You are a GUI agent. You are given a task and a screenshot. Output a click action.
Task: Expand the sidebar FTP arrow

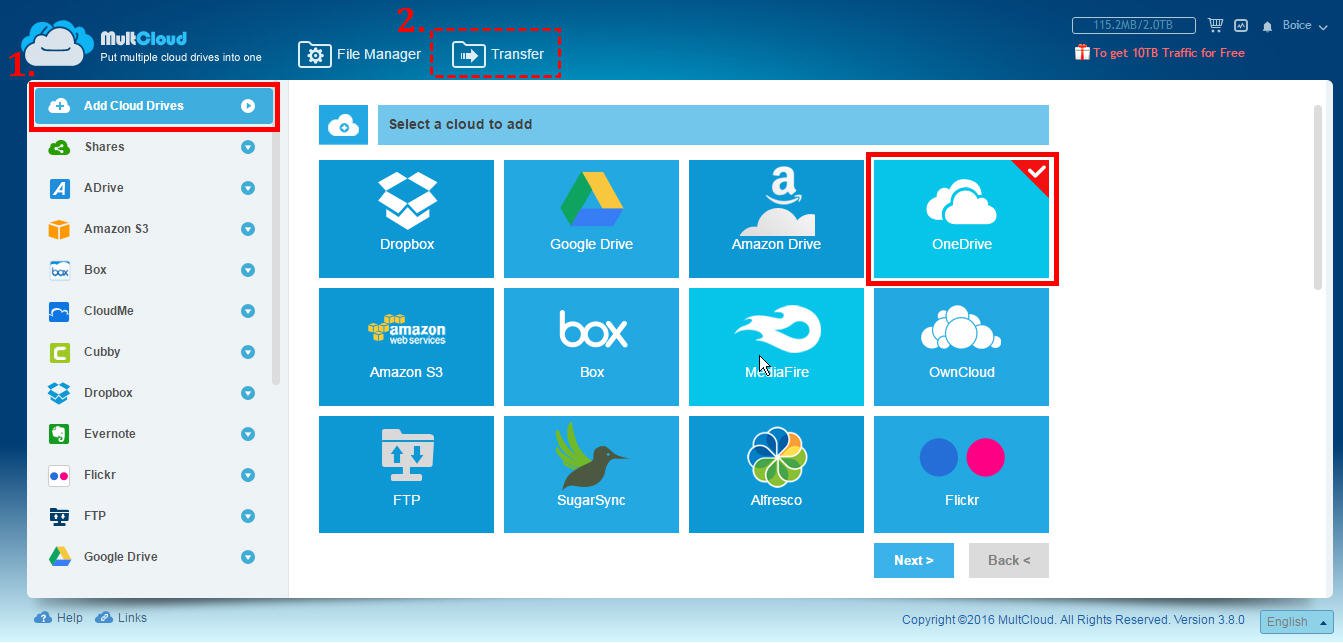pyautogui.click(x=248, y=516)
